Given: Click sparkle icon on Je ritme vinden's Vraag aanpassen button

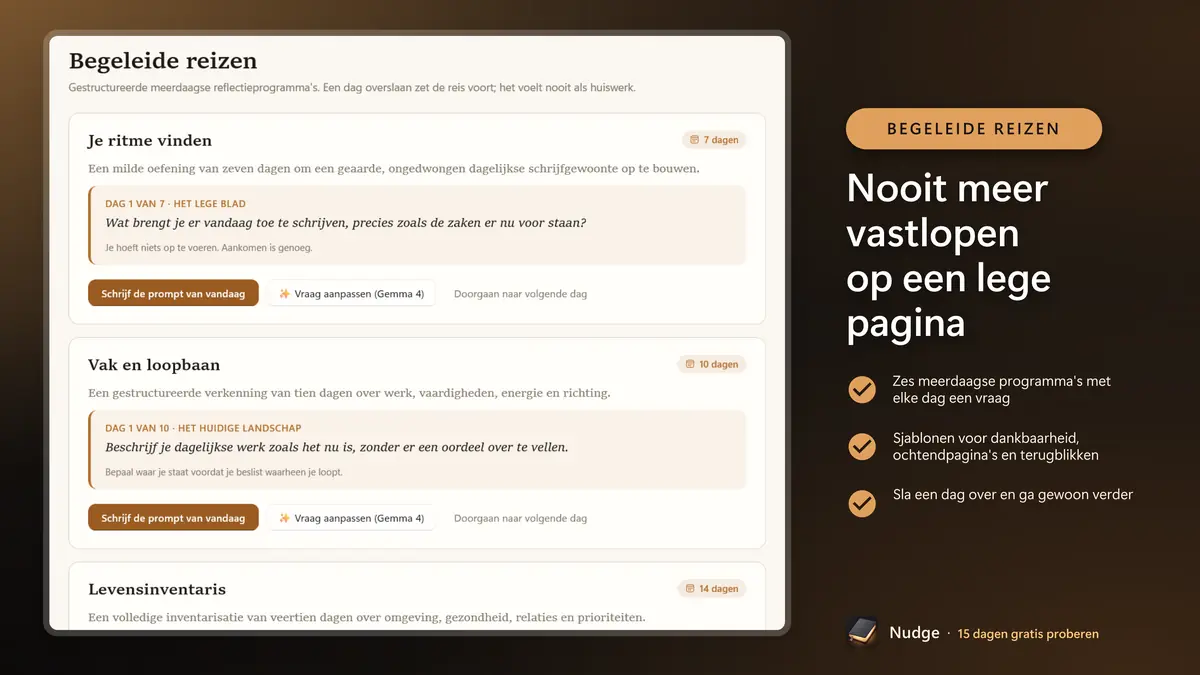Looking at the screenshot, I should coord(284,294).
